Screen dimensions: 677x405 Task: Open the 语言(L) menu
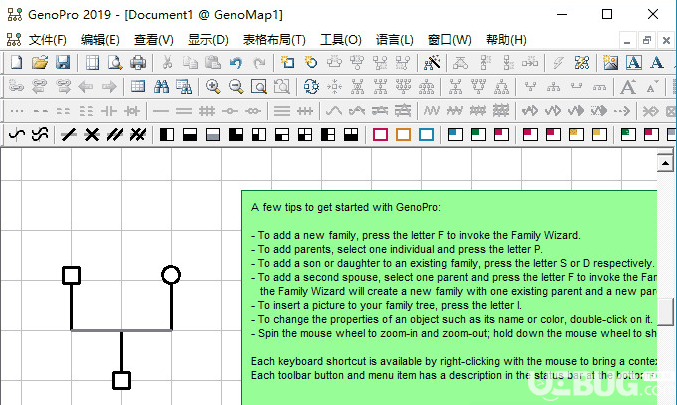pos(395,40)
